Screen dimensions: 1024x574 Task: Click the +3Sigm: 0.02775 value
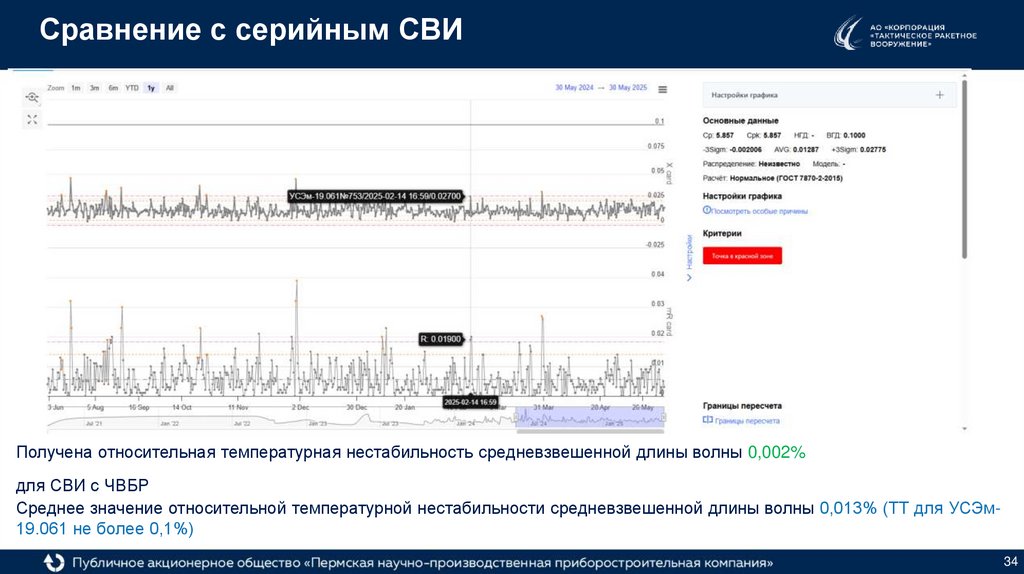click(x=859, y=150)
